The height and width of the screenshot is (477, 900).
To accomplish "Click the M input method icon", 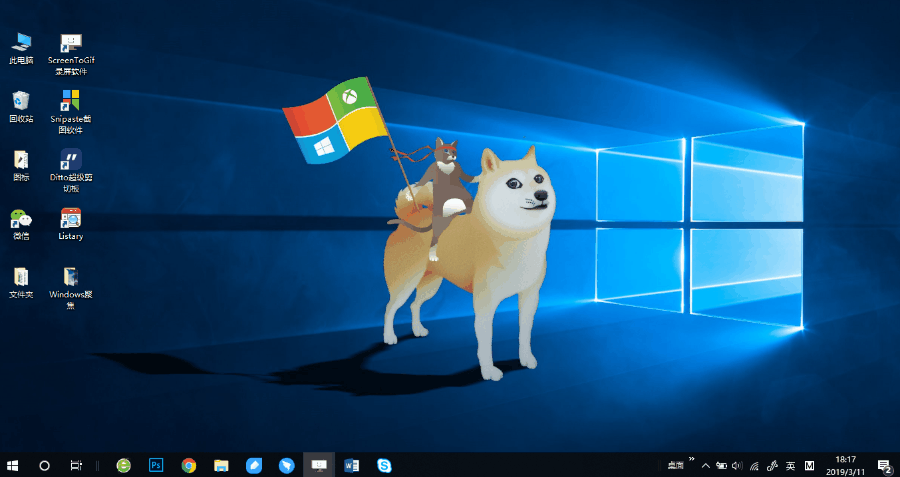I will pyautogui.click(x=809, y=466).
